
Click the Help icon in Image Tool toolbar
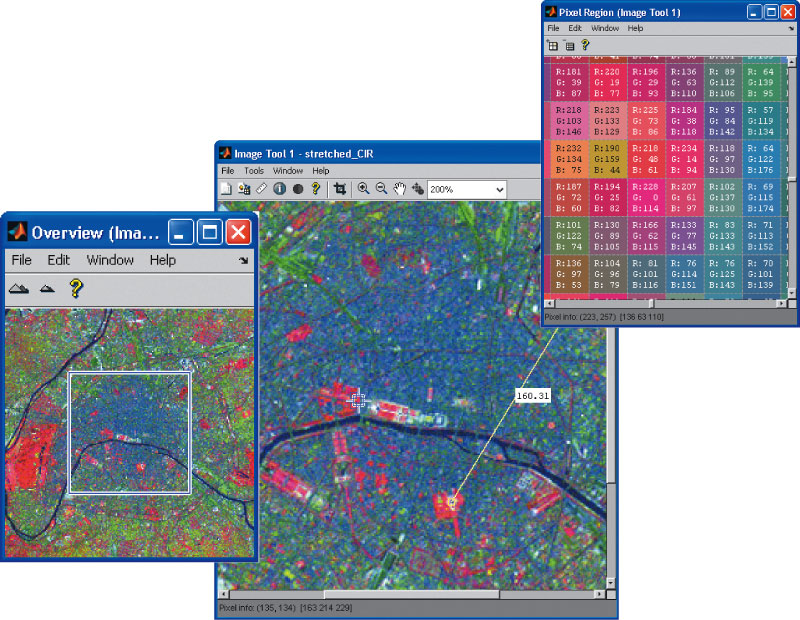click(316, 189)
